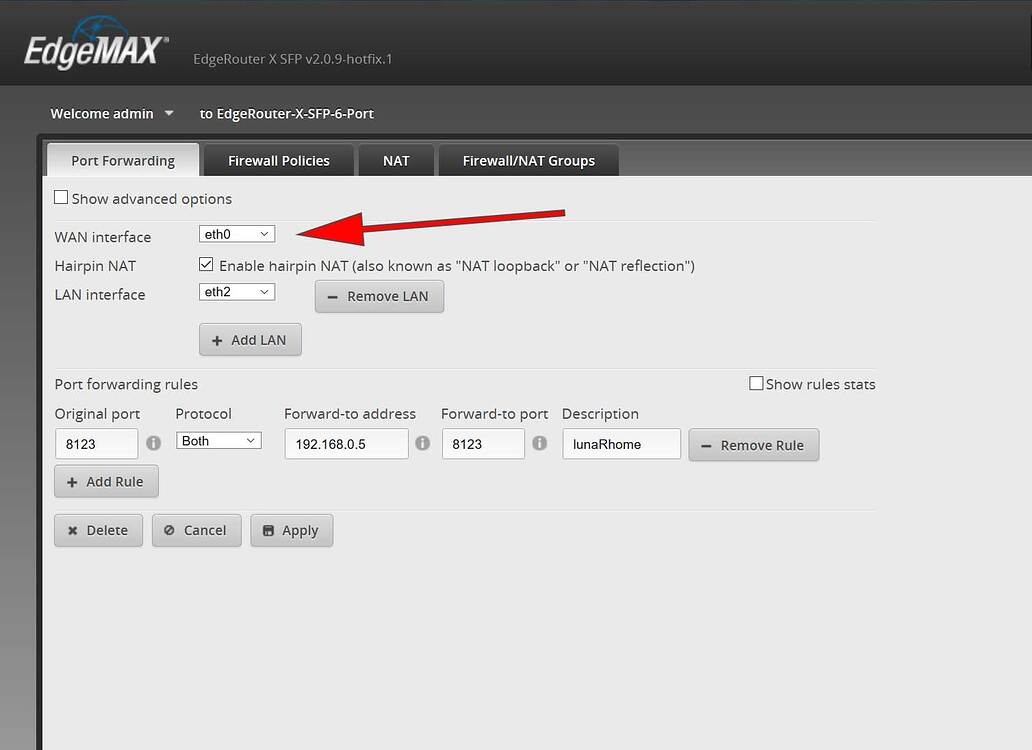Enable Show advanced options

click(x=61, y=197)
